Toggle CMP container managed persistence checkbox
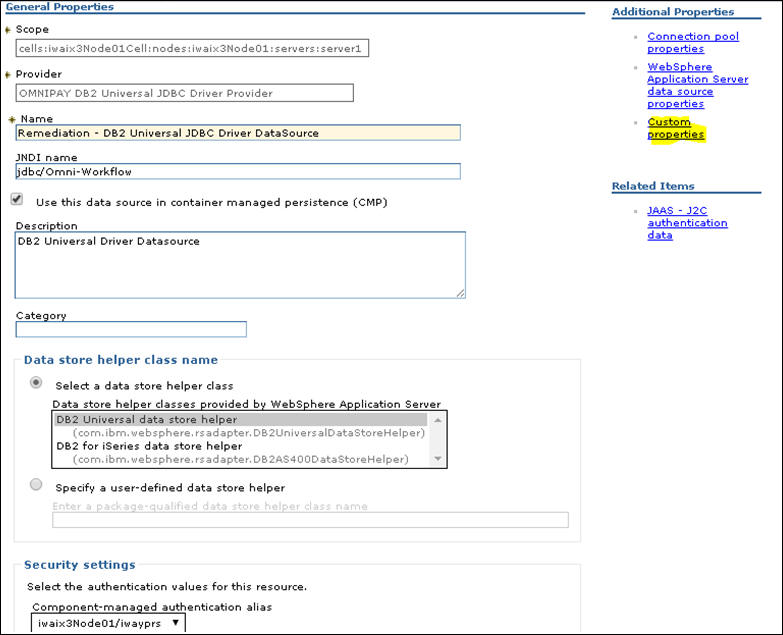783x635 pixels. click(x=17, y=199)
